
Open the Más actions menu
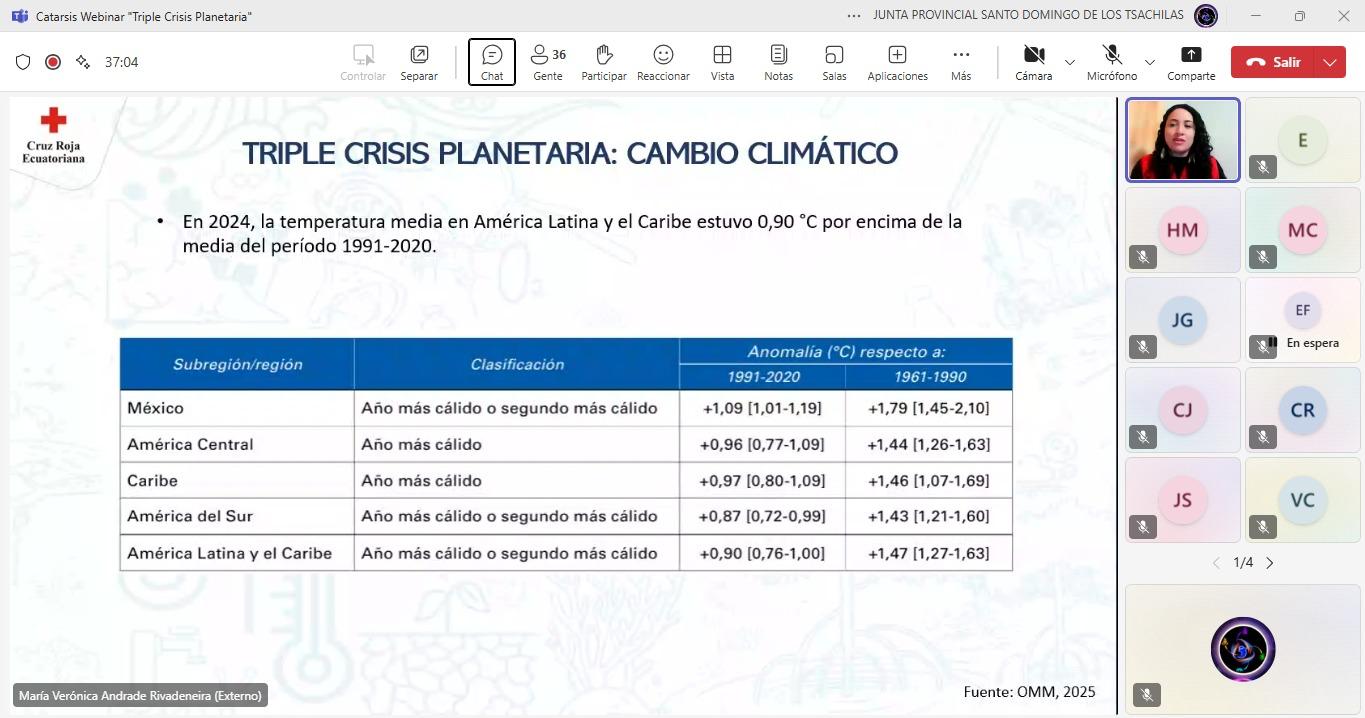pyautogui.click(x=961, y=62)
